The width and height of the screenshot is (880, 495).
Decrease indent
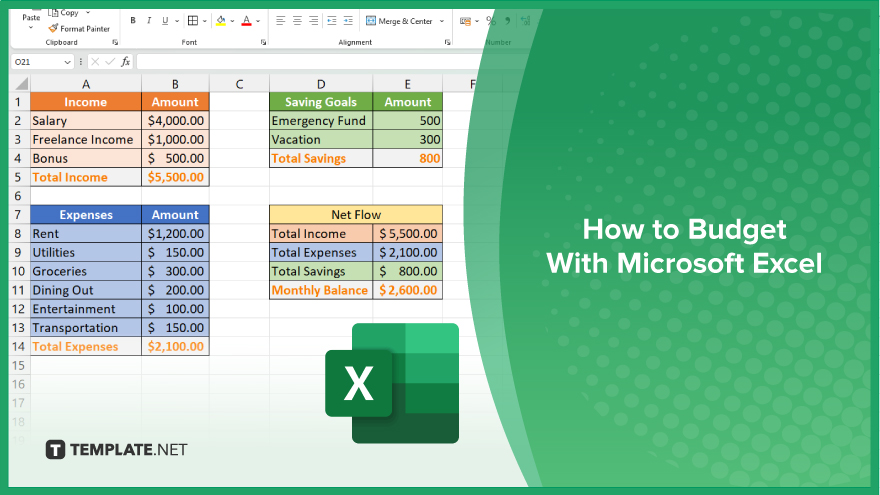[x=332, y=21]
